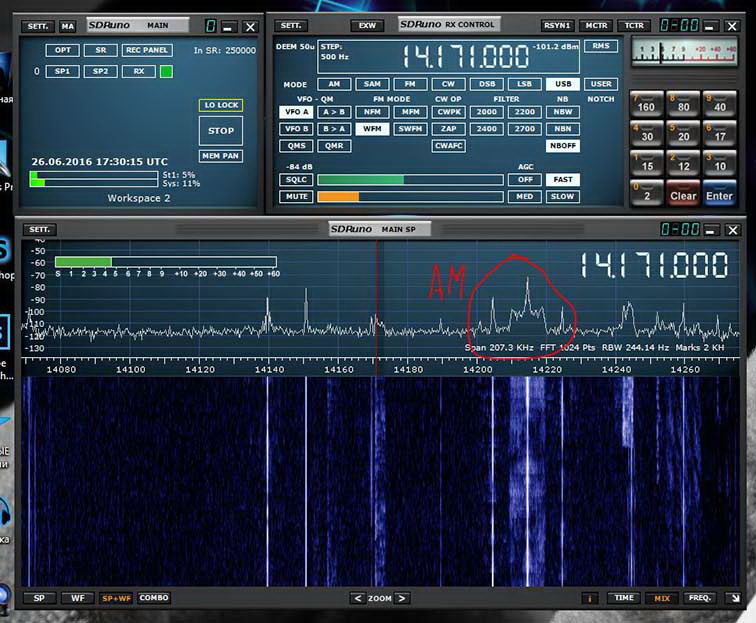756x623 pixels.
Task: Switch to LSB mode
Action: click(x=525, y=84)
